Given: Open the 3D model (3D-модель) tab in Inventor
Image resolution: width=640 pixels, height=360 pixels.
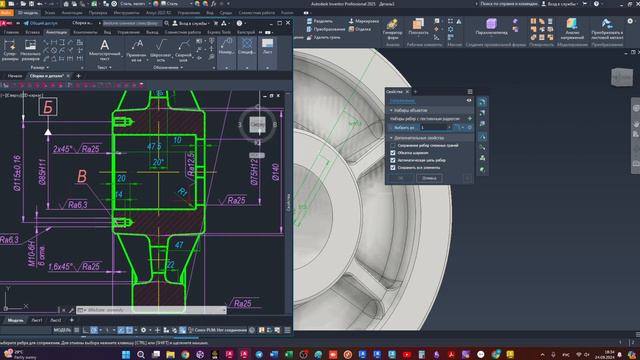Looking at the screenshot, I should coord(28,13).
